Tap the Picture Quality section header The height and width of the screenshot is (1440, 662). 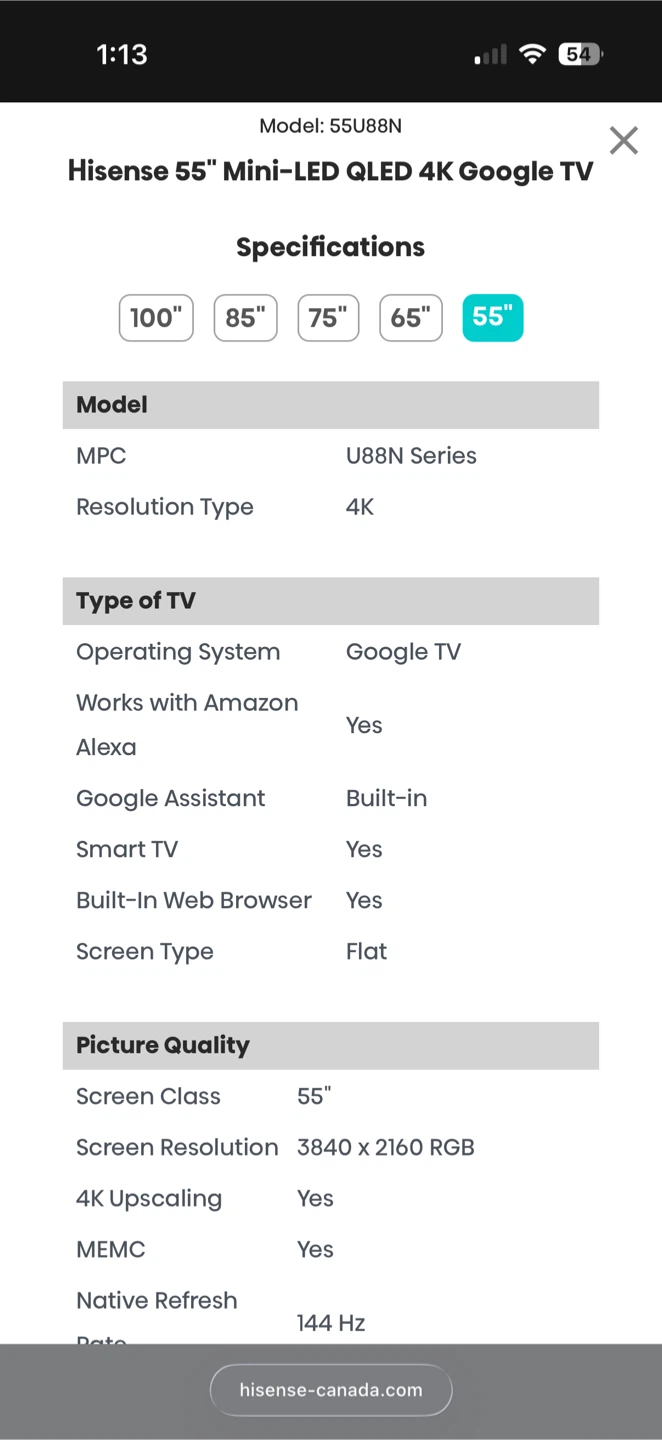coord(331,1046)
